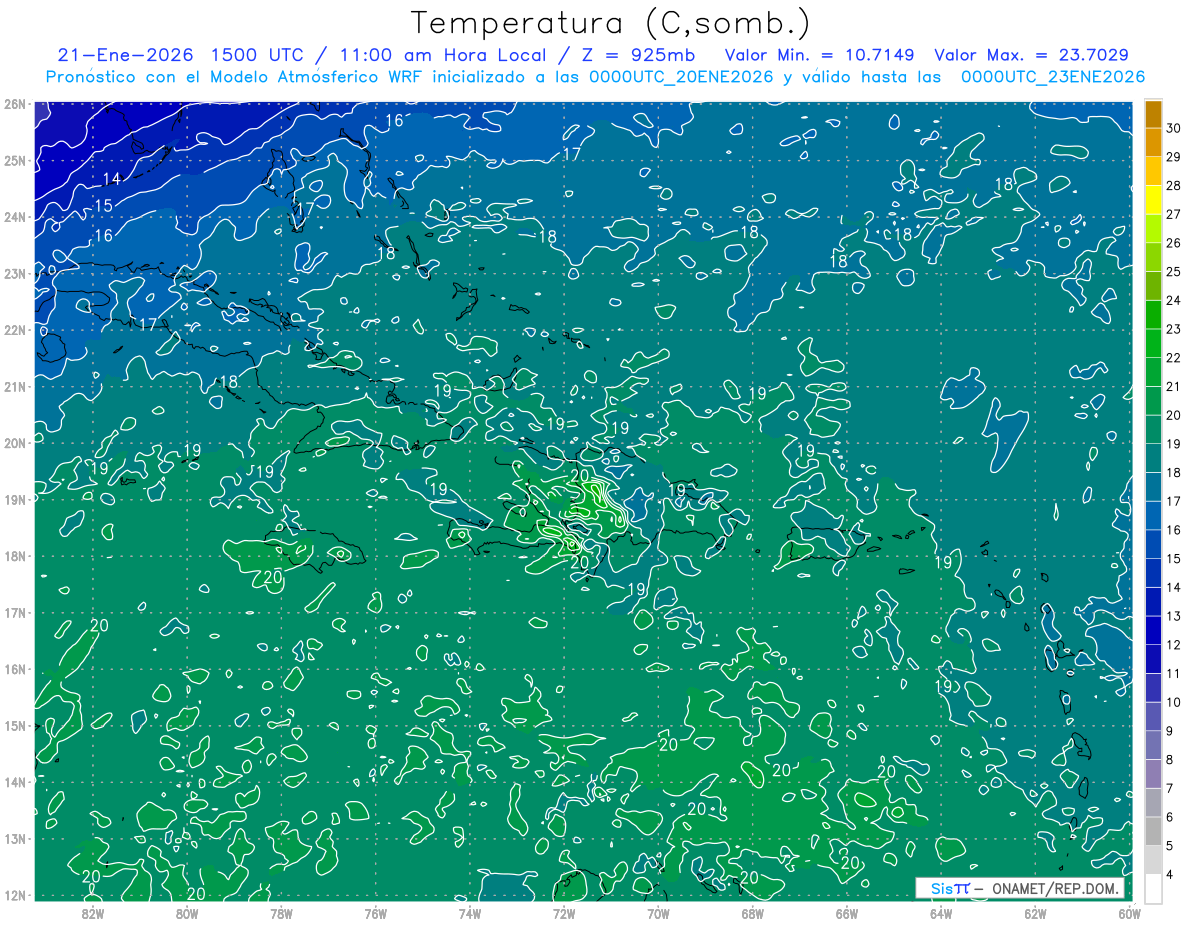Click 'Valor Min. = 10.7149' value
The width and height of the screenshot is (1200, 927).
pos(819,55)
